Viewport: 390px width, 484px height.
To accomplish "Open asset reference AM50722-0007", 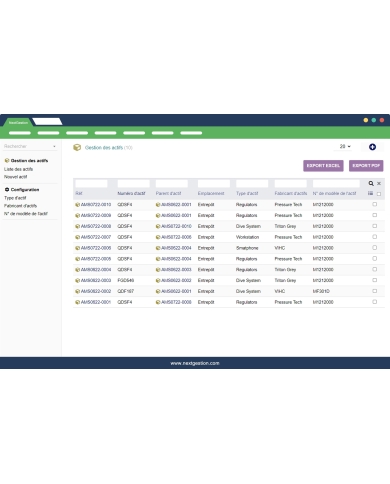I will pos(96,237).
